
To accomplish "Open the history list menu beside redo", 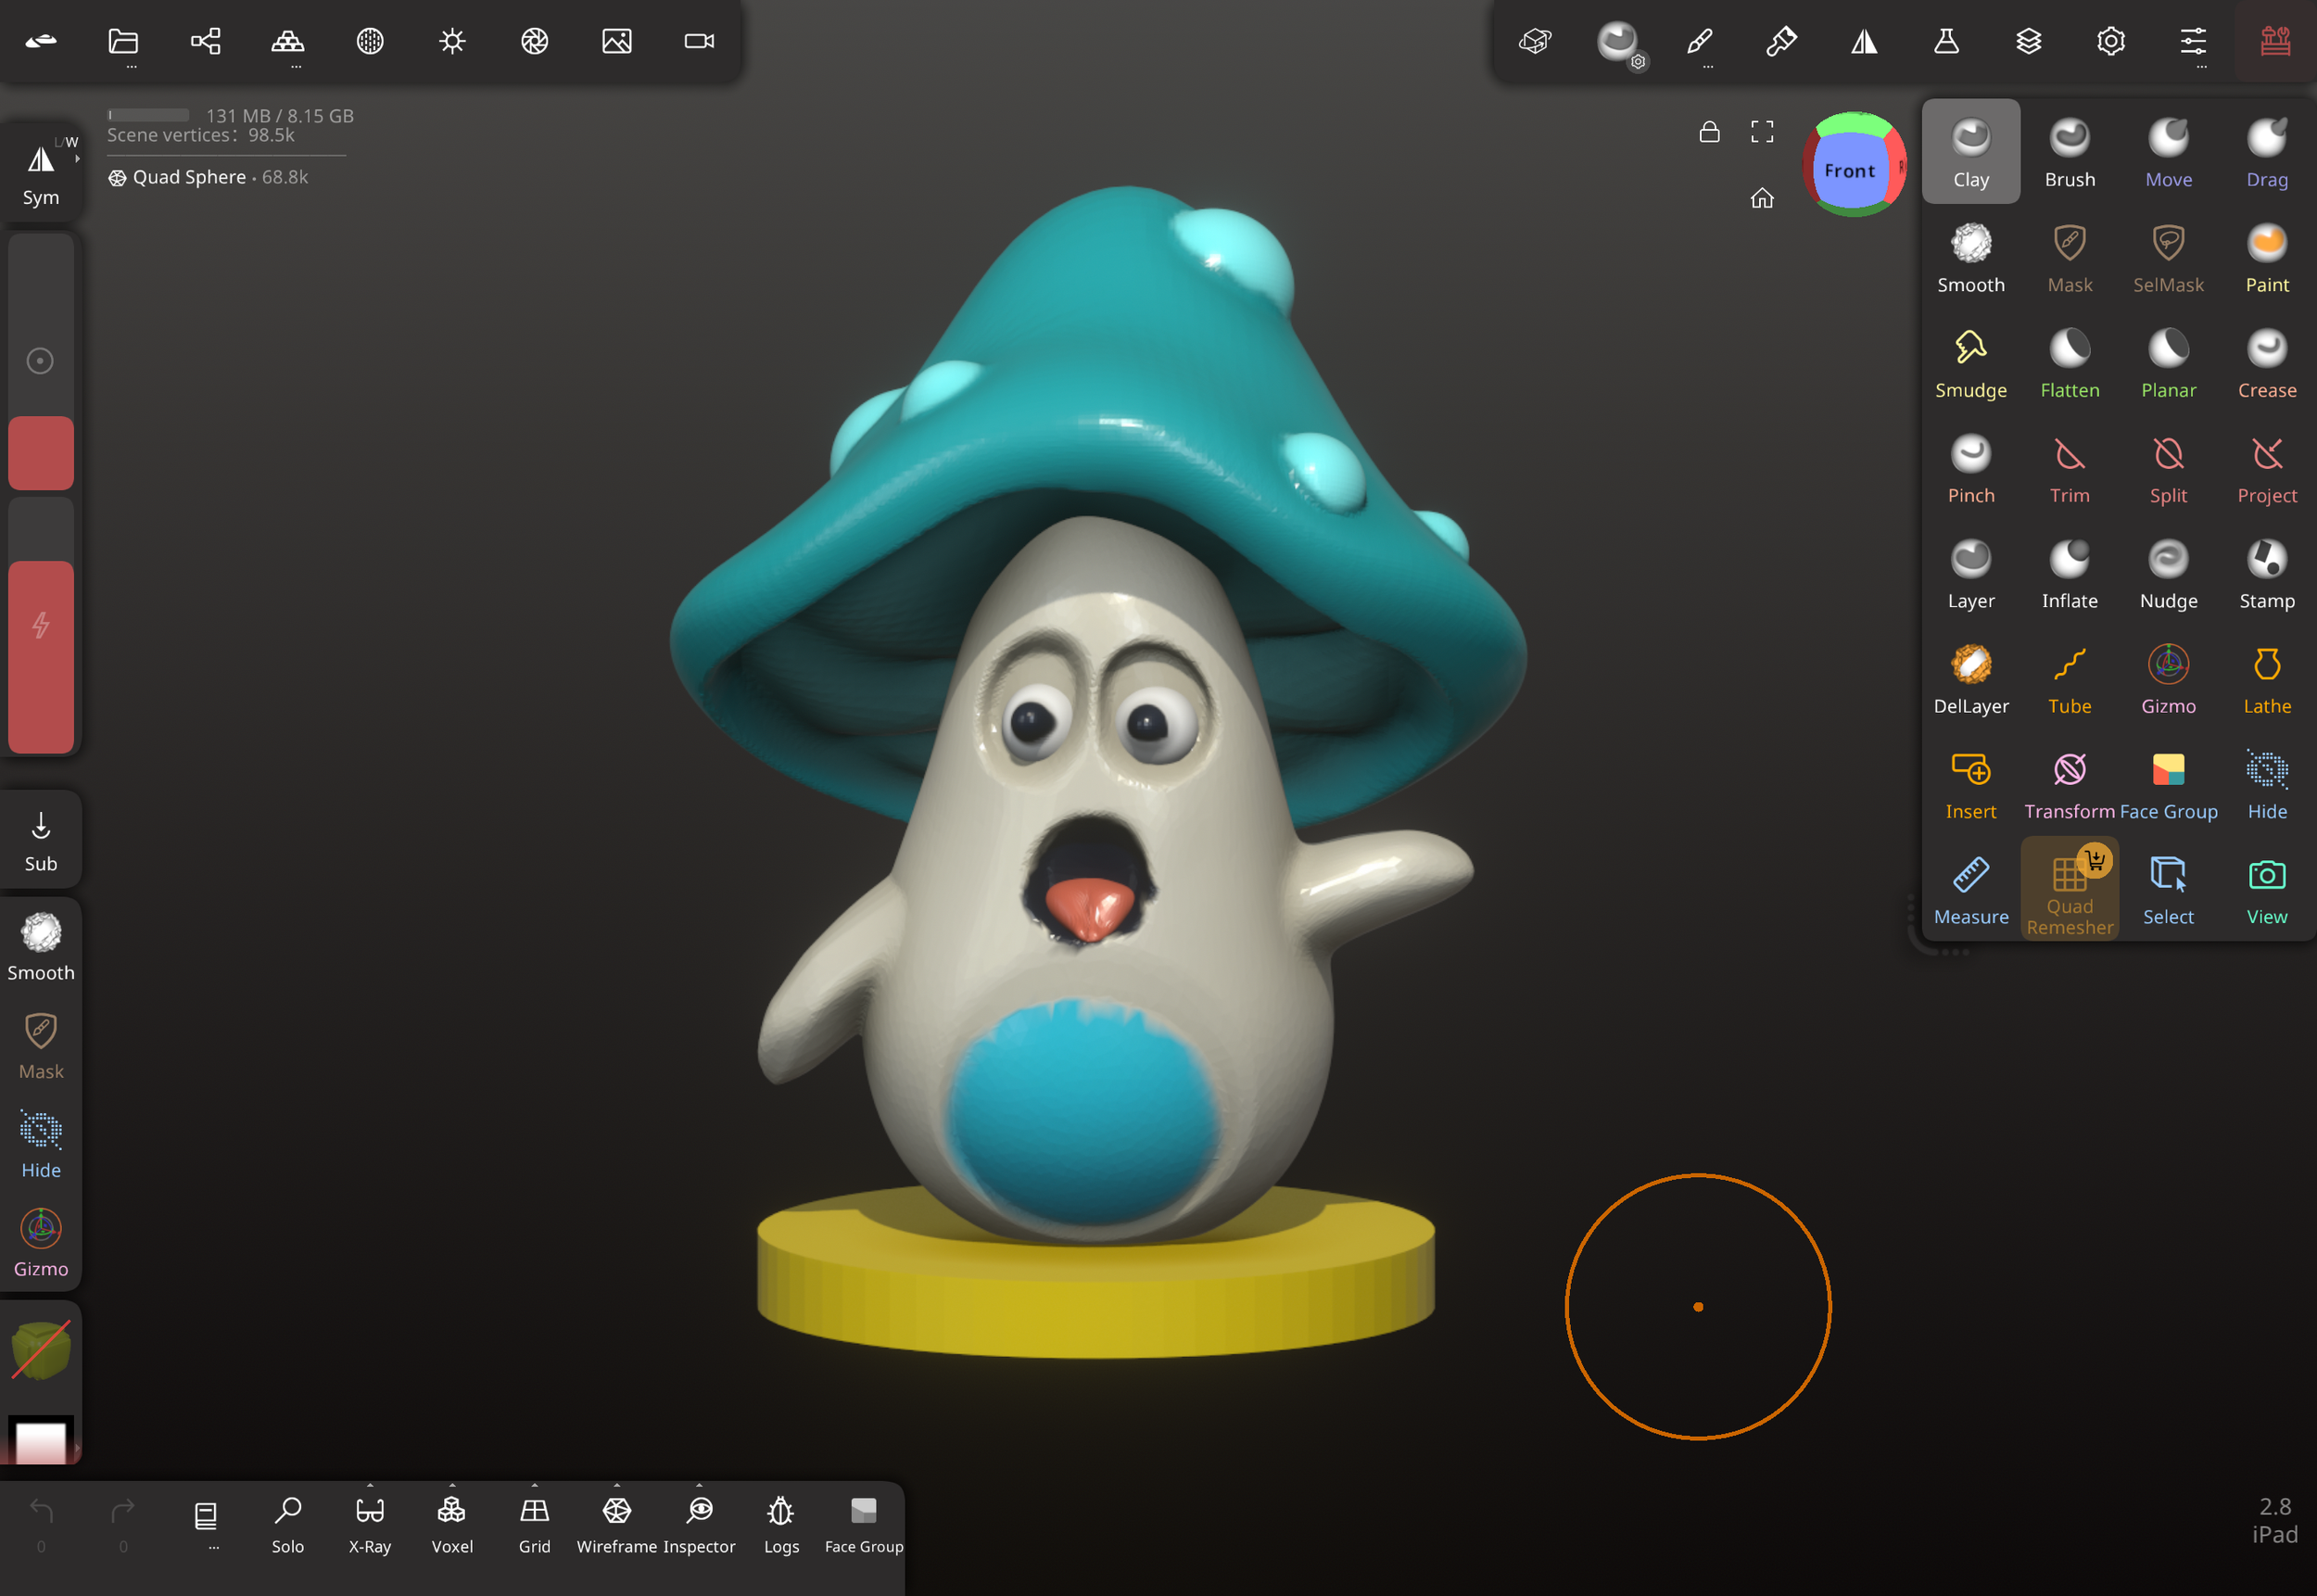I will point(206,1518).
